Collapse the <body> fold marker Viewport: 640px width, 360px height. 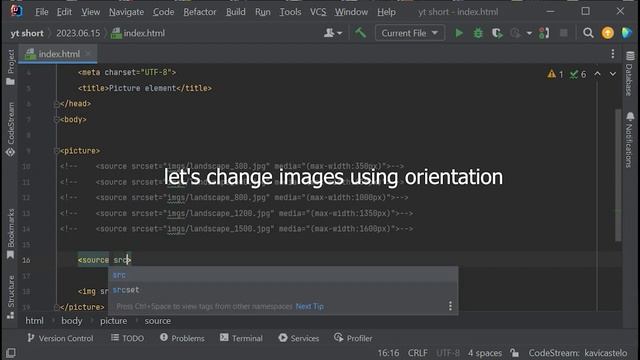pyautogui.click(x=56, y=120)
